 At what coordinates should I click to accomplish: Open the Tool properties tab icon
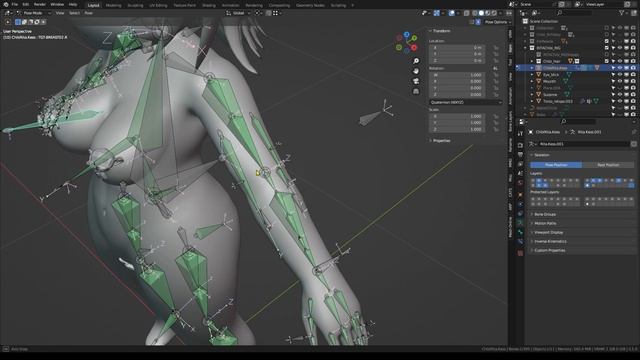pyautogui.click(x=520, y=133)
